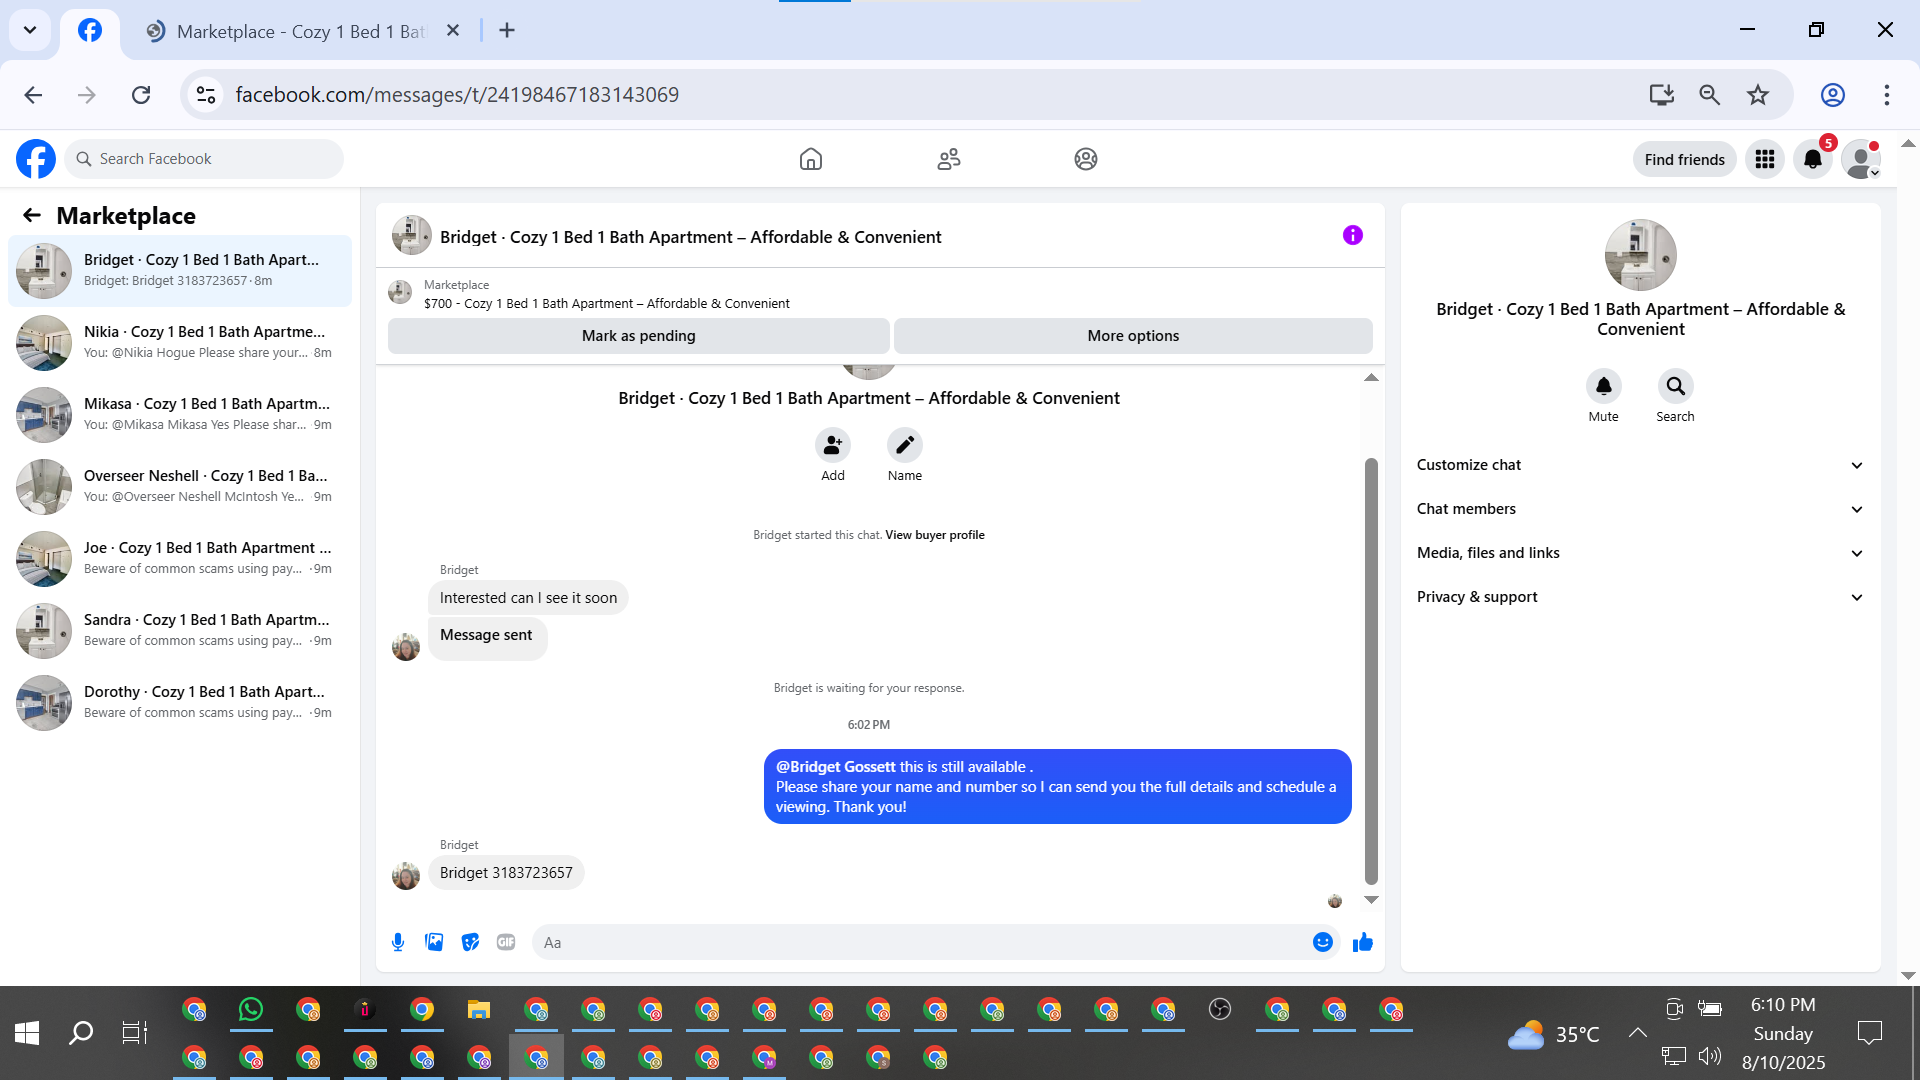Open Facebook notifications bell
The width and height of the screenshot is (1920, 1080).
click(x=1812, y=159)
